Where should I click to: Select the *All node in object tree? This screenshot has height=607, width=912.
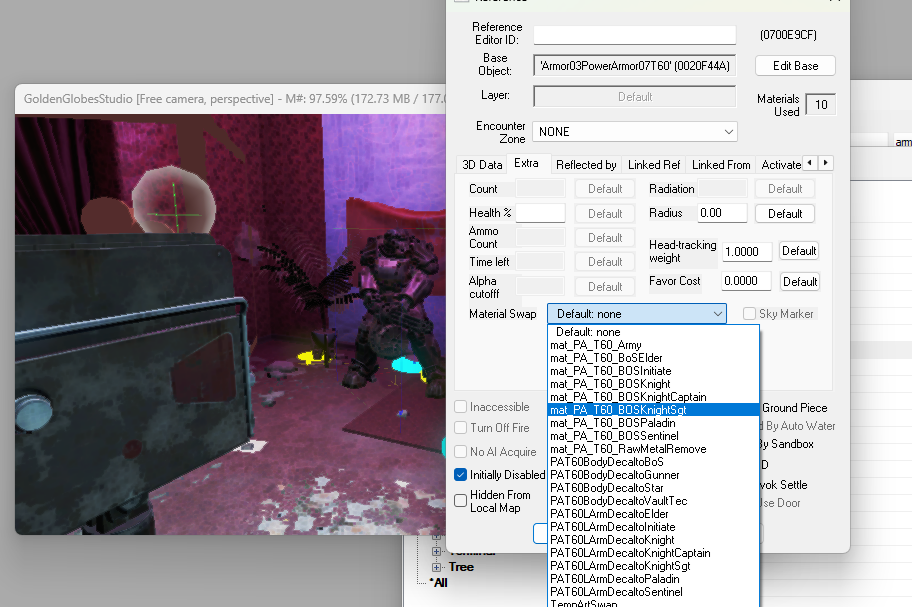tap(439, 583)
